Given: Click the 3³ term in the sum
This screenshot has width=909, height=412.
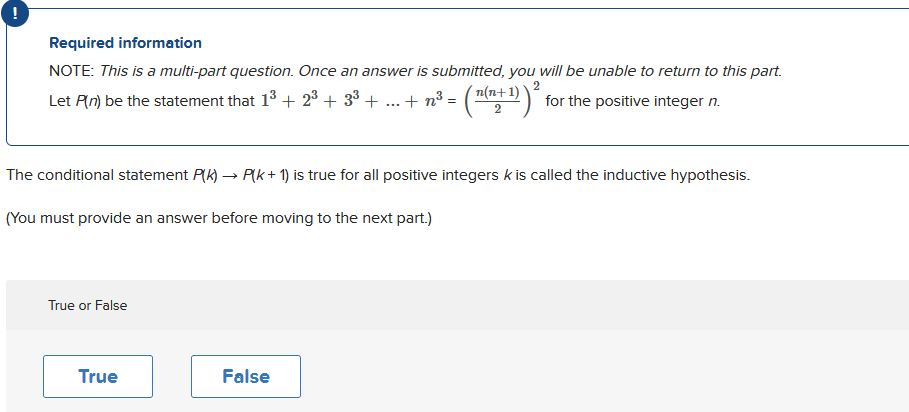Looking at the screenshot, I should coord(347,100).
